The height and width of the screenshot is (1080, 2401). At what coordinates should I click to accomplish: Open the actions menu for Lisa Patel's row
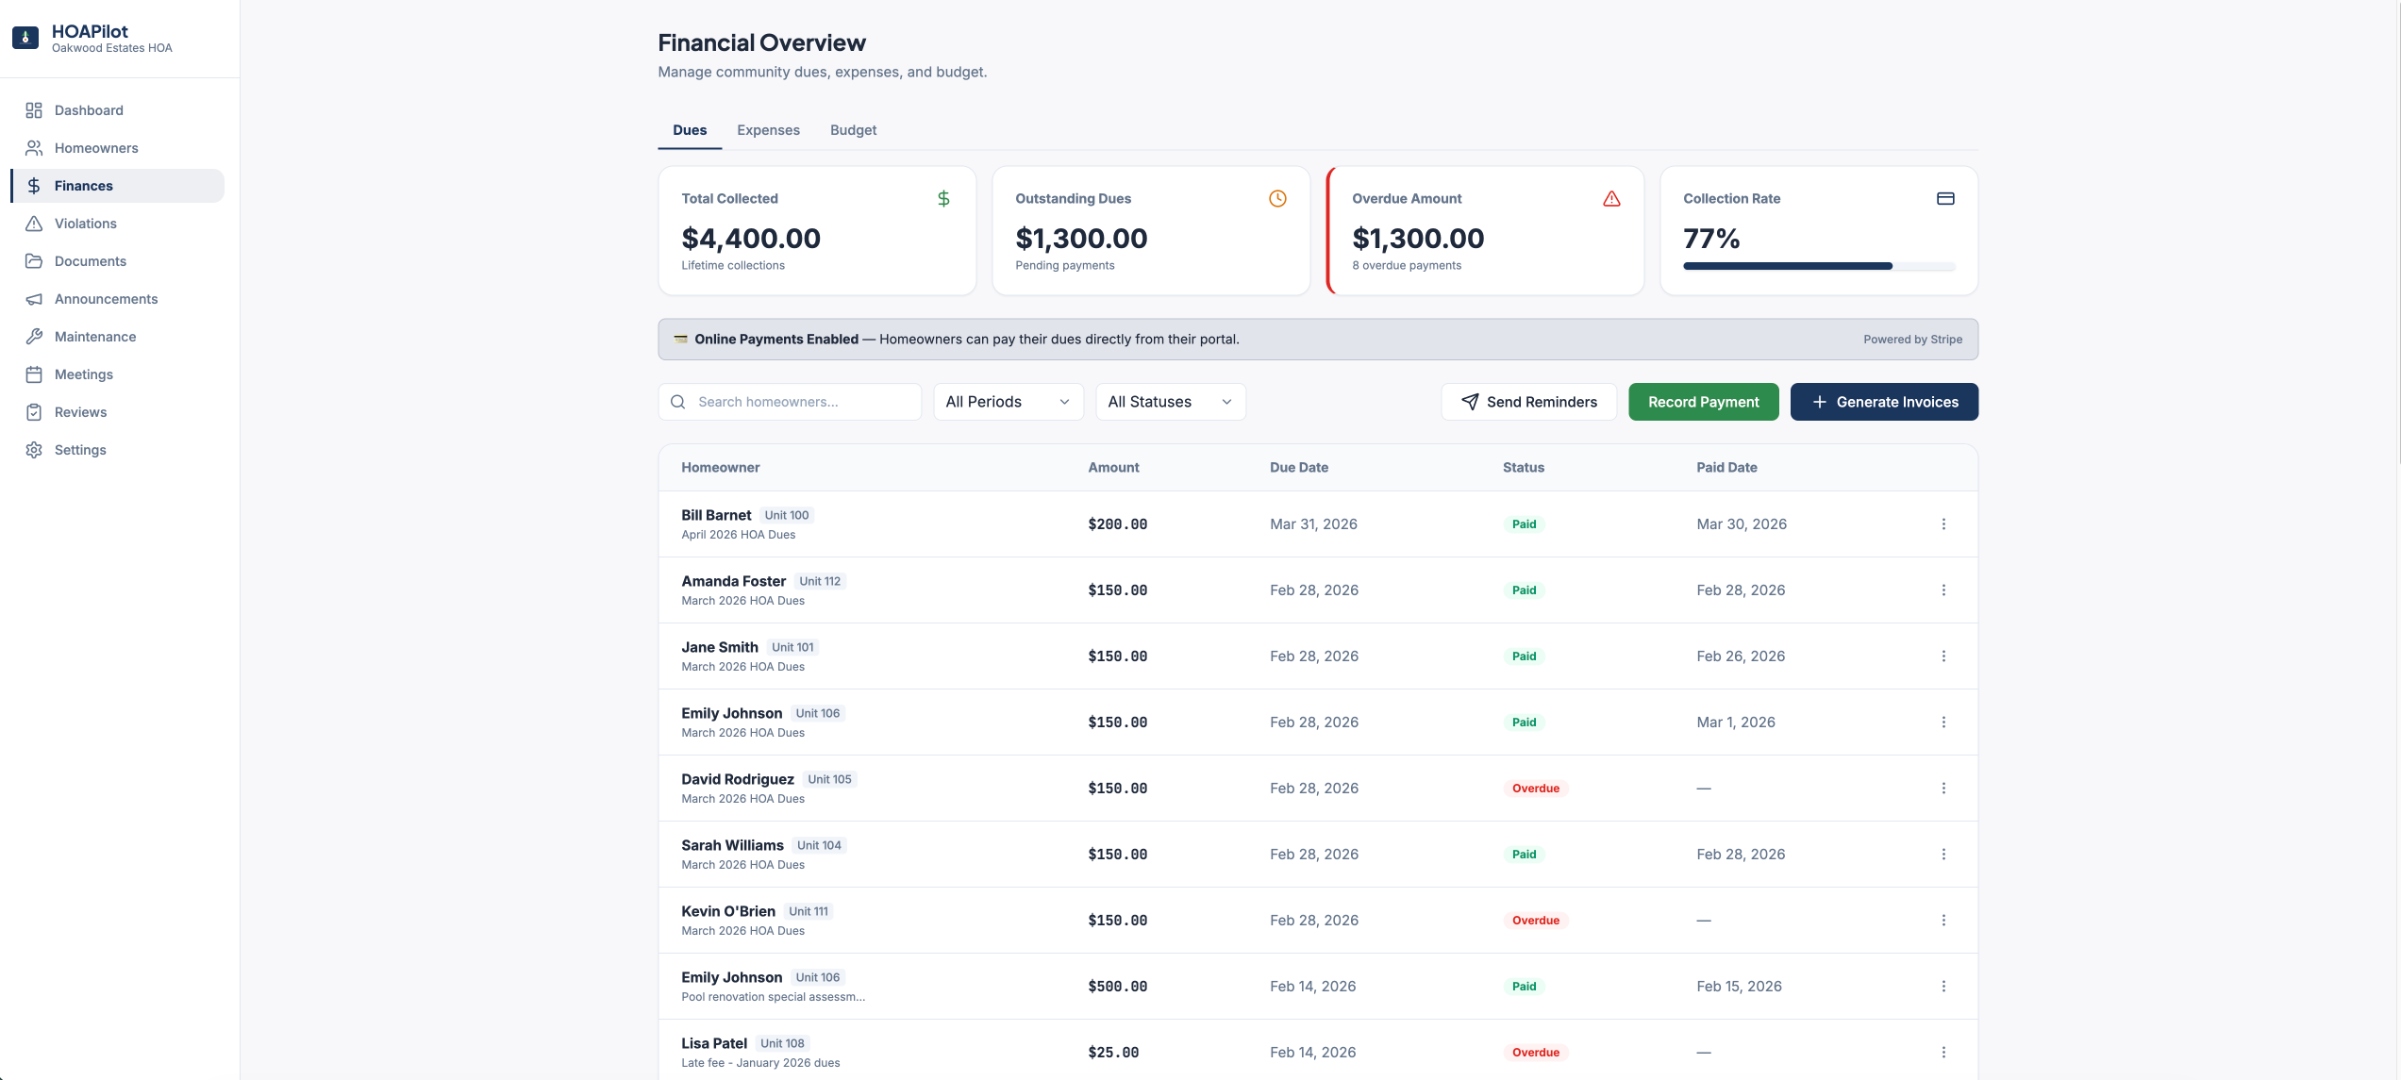[x=1944, y=1051]
